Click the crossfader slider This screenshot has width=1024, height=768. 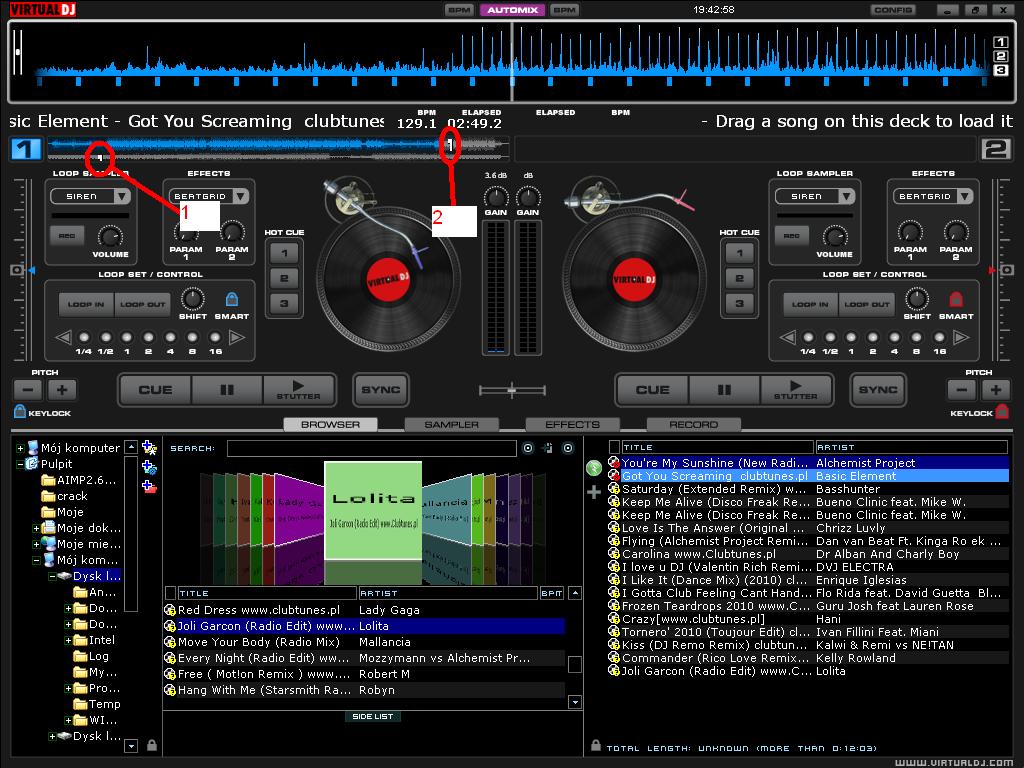pyautogui.click(x=512, y=391)
